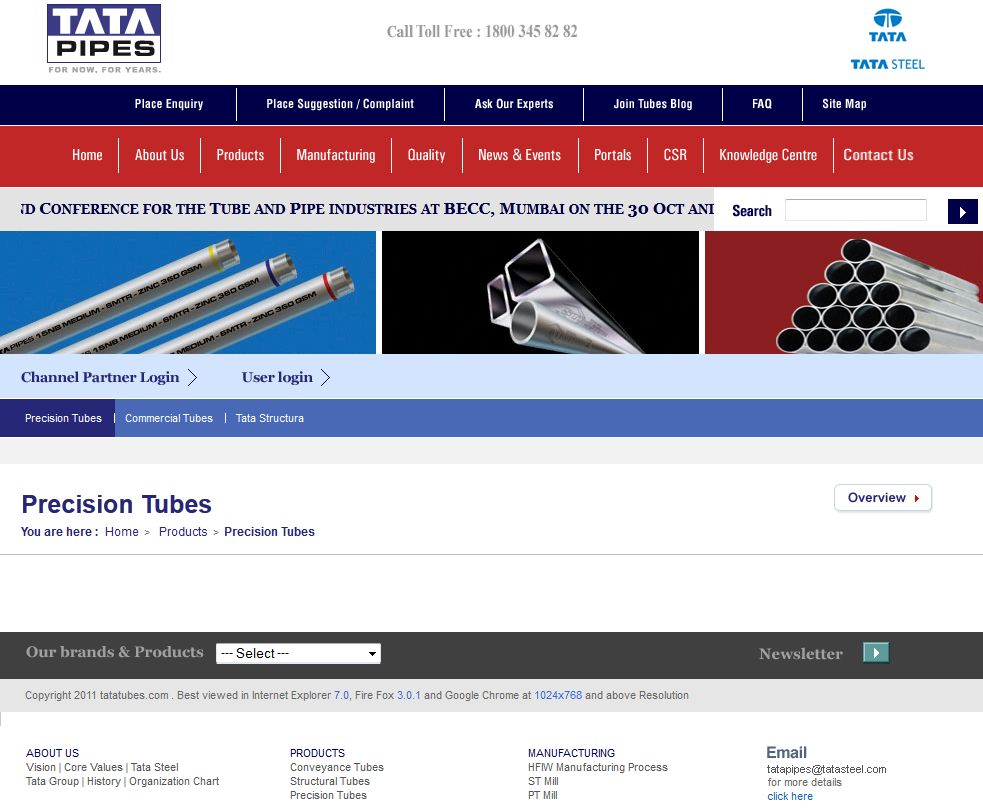Click arrow beside Channel Partner Login

tap(193, 378)
